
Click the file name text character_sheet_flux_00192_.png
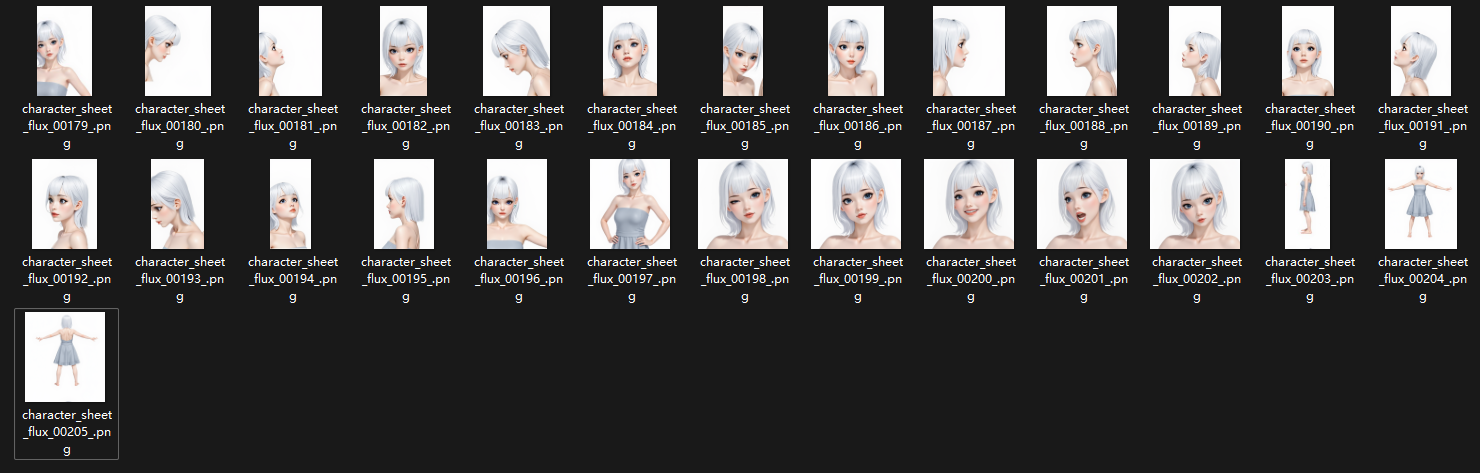pyautogui.click(x=67, y=279)
